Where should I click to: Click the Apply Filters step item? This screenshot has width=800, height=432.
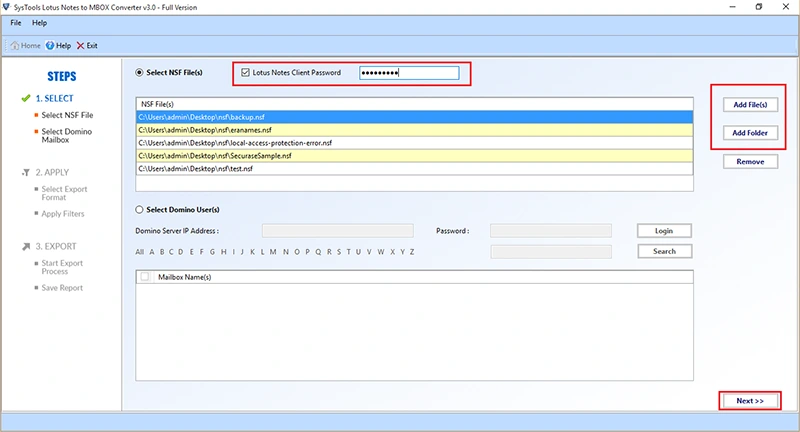point(63,214)
